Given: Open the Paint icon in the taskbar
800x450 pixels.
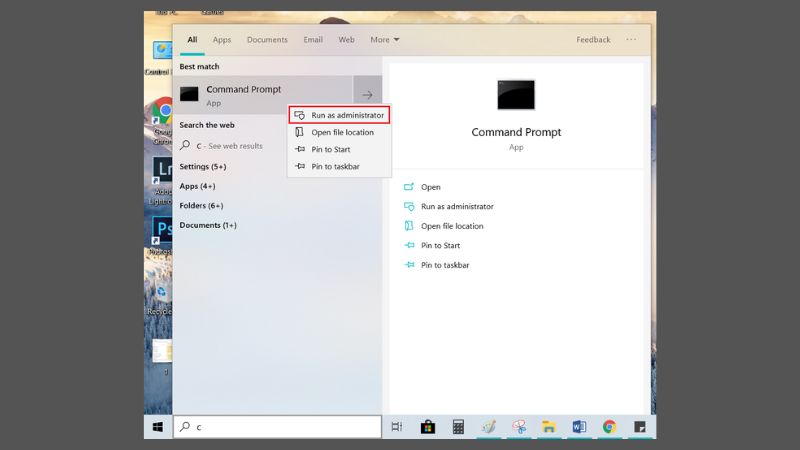Looking at the screenshot, I should pyautogui.click(x=488, y=427).
